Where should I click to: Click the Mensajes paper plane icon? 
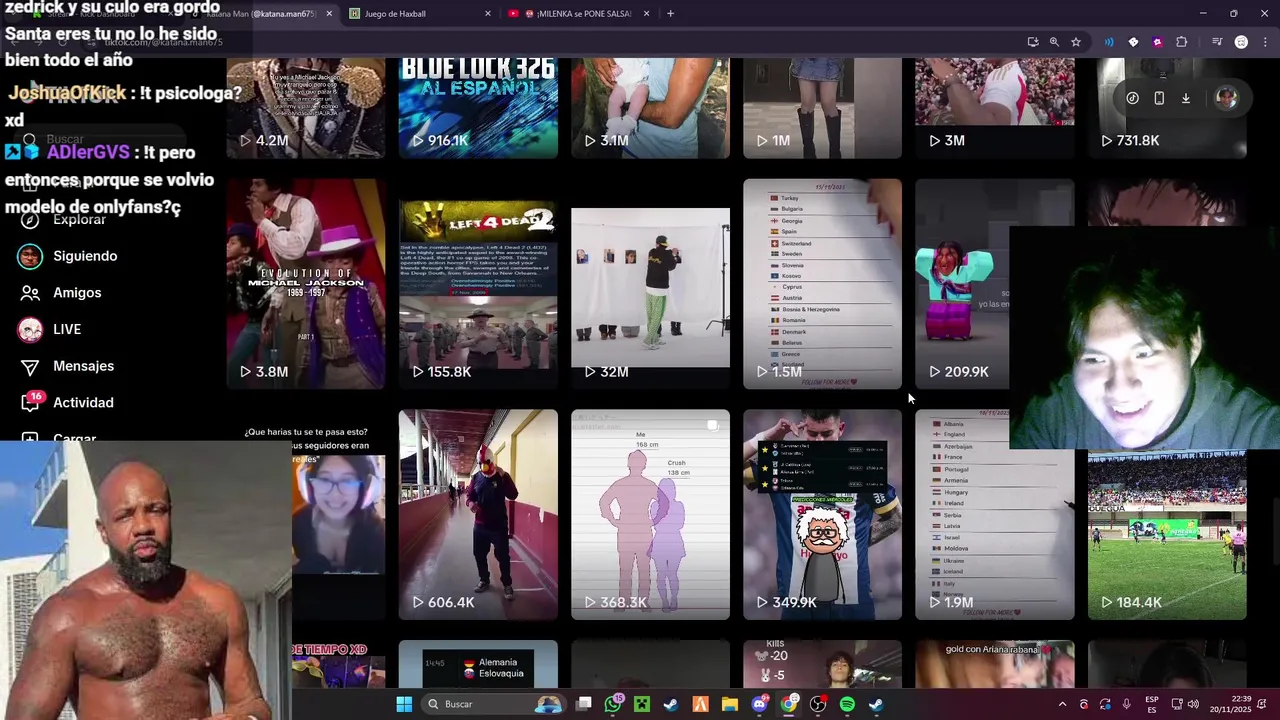pyautogui.click(x=30, y=366)
